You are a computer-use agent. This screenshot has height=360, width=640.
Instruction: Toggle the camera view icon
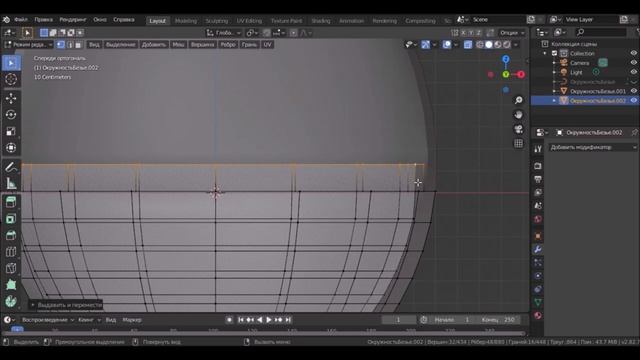(518, 129)
